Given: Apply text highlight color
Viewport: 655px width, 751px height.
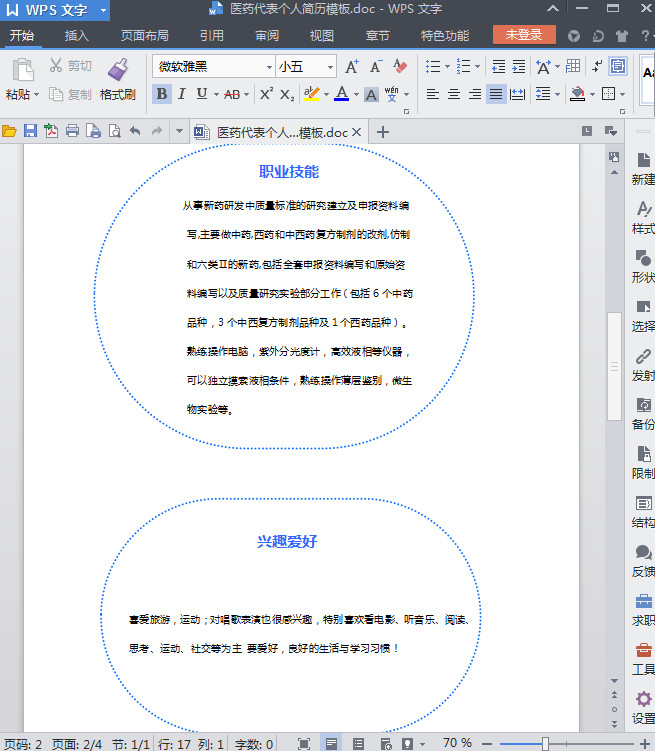Looking at the screenshot, I should coord(311,94).
